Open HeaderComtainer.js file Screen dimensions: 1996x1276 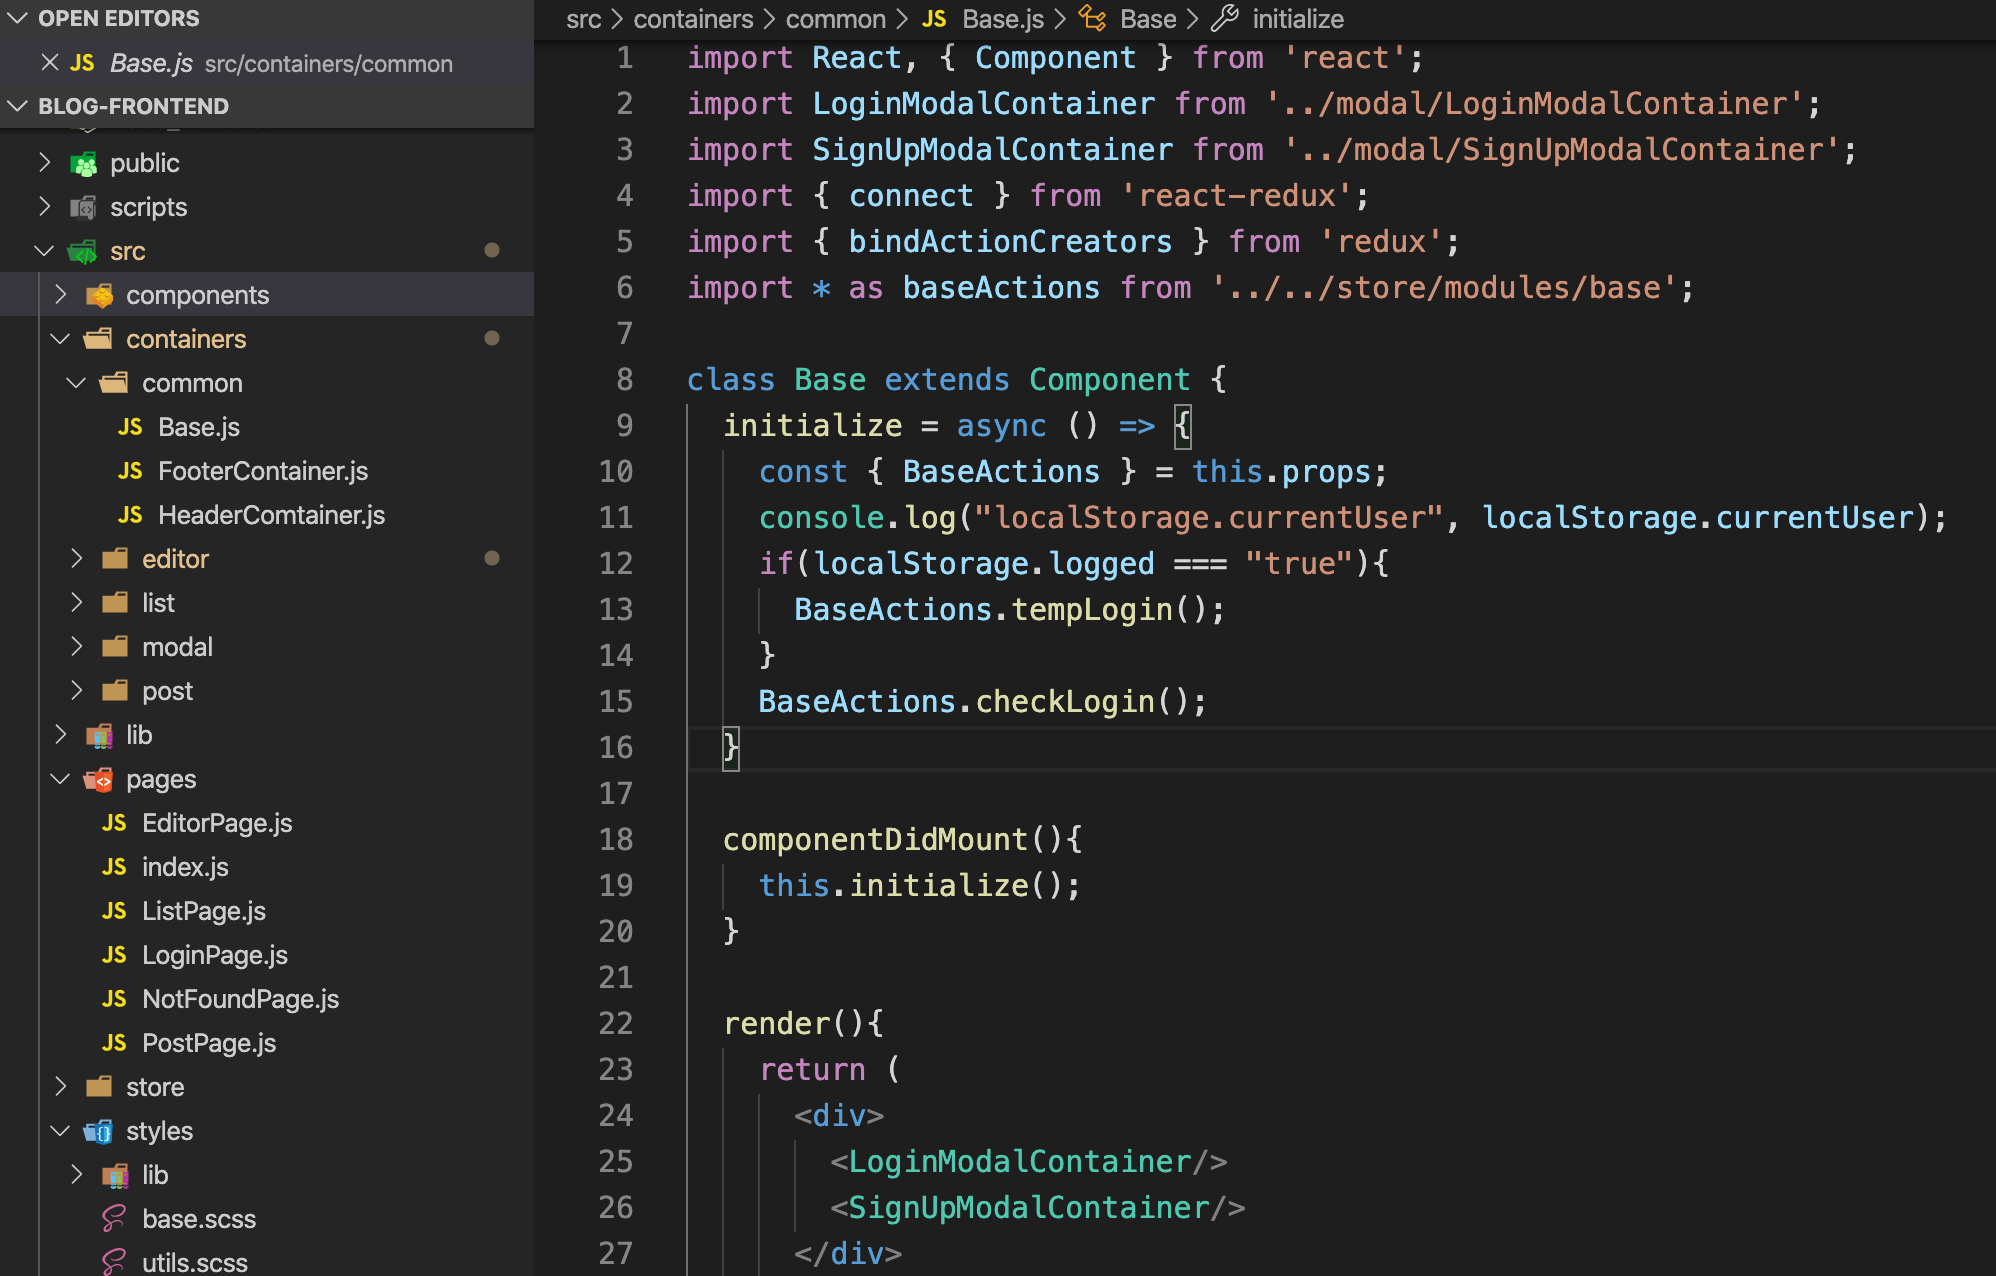(x=270, y=515)
